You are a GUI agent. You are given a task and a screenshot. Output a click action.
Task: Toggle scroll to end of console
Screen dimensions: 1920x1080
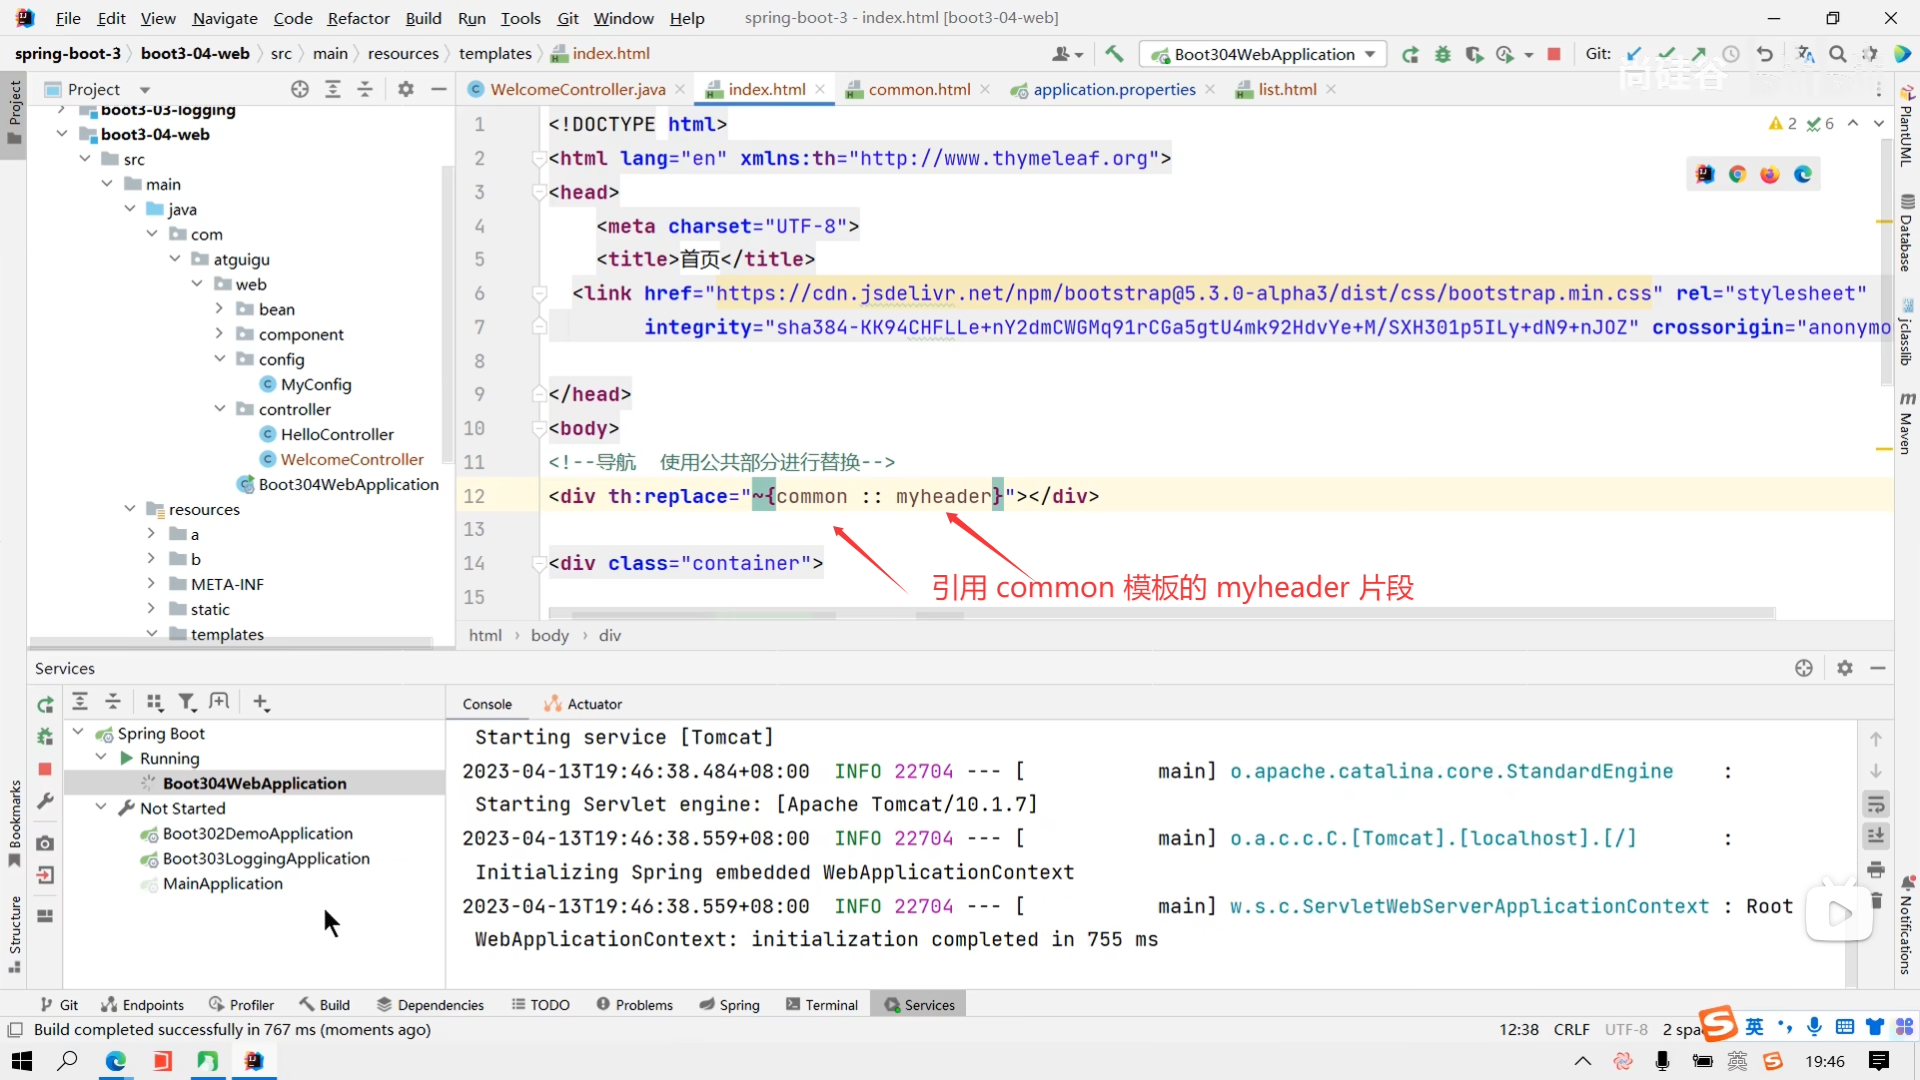1876,836
